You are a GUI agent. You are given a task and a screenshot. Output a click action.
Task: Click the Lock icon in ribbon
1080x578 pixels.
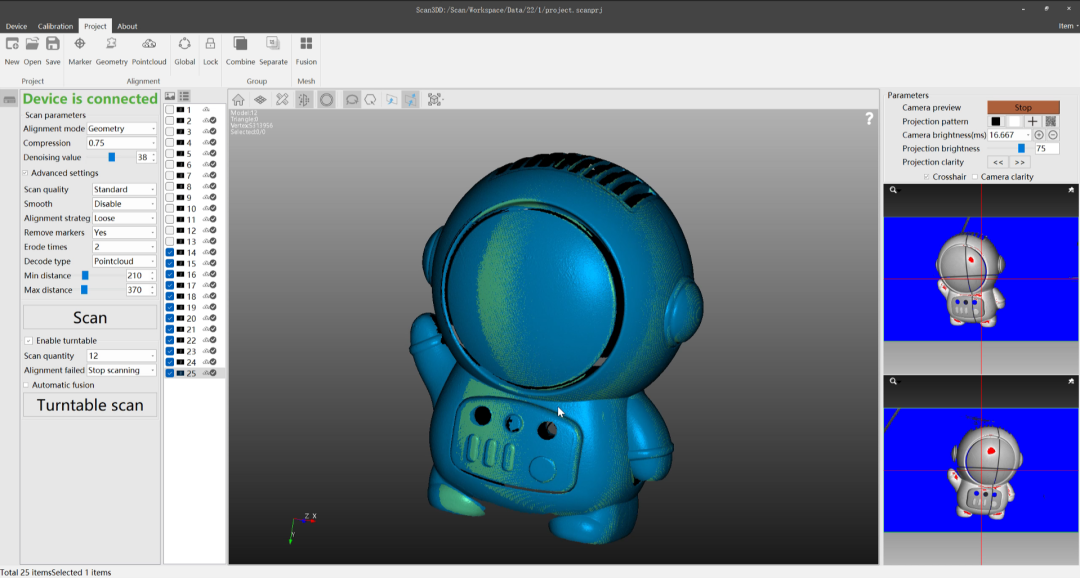pyautogui.click(x=210, y=45)
